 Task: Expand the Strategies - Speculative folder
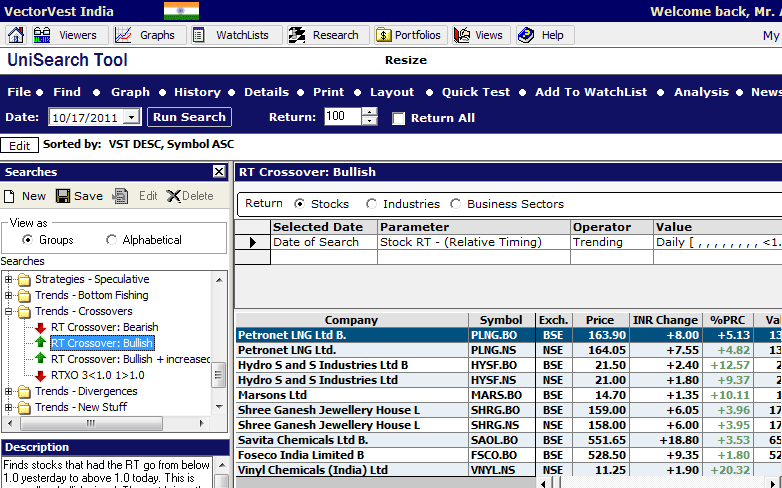tap(9, 279)
